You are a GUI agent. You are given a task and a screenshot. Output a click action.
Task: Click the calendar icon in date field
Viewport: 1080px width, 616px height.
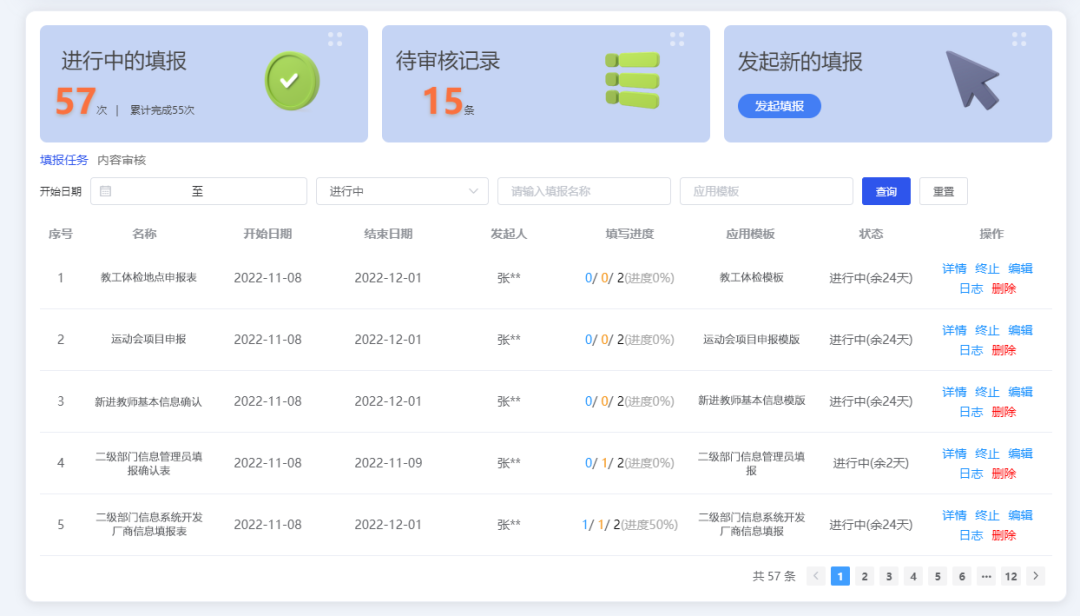tap(106, 191)
